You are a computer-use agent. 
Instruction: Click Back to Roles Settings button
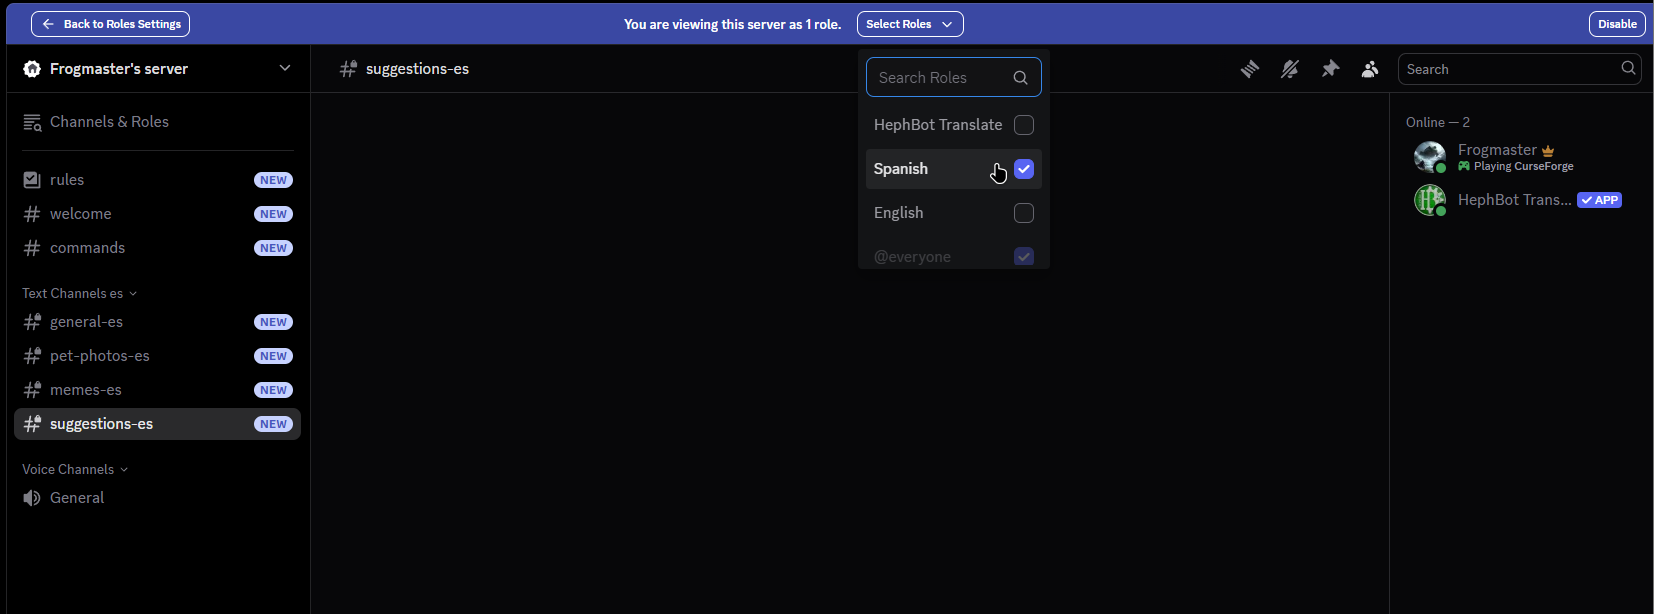[x=110, y=24]
